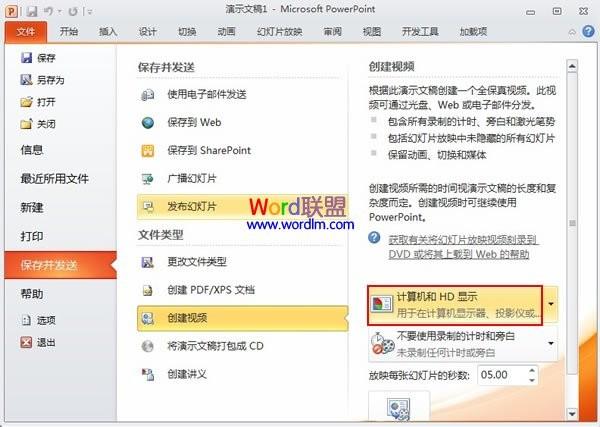Image resolution: width=600 pixels, height=427 pixels.
Task: Select Send Using E-mail icon
Action: tap(147, 95)
